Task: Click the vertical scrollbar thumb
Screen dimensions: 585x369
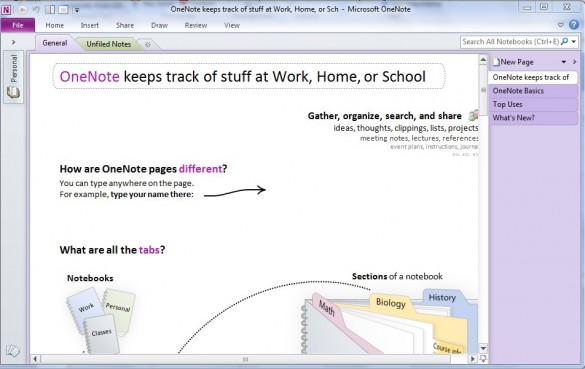Action: click(483, 90)
